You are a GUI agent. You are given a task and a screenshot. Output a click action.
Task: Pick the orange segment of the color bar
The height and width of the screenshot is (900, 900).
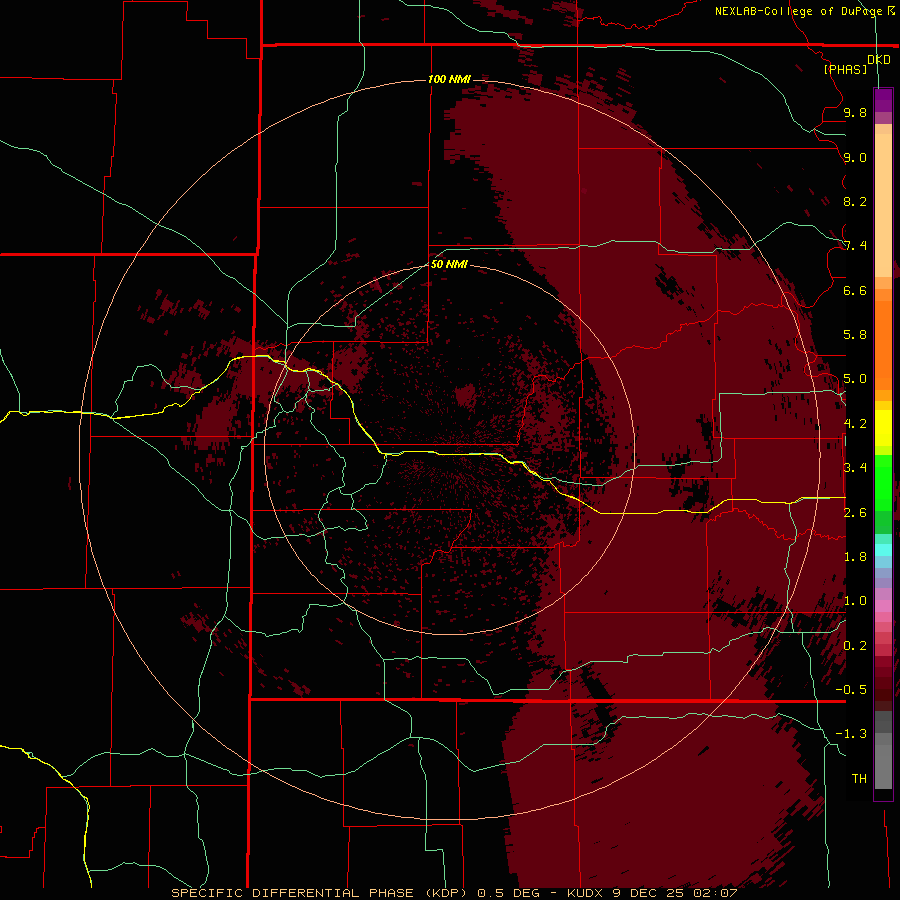(x=883, y=344)
